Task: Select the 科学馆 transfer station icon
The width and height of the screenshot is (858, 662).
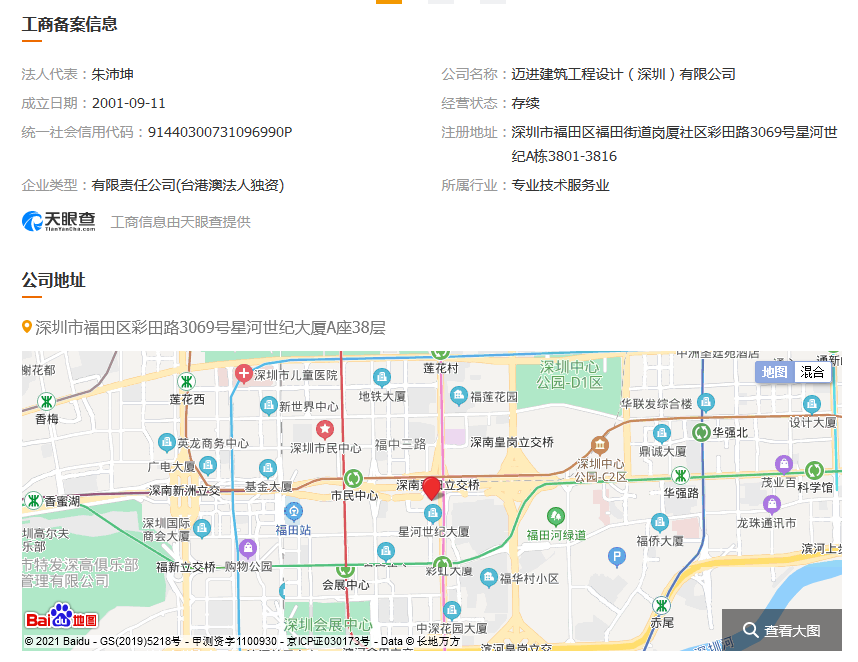Action: coord(814,470)
